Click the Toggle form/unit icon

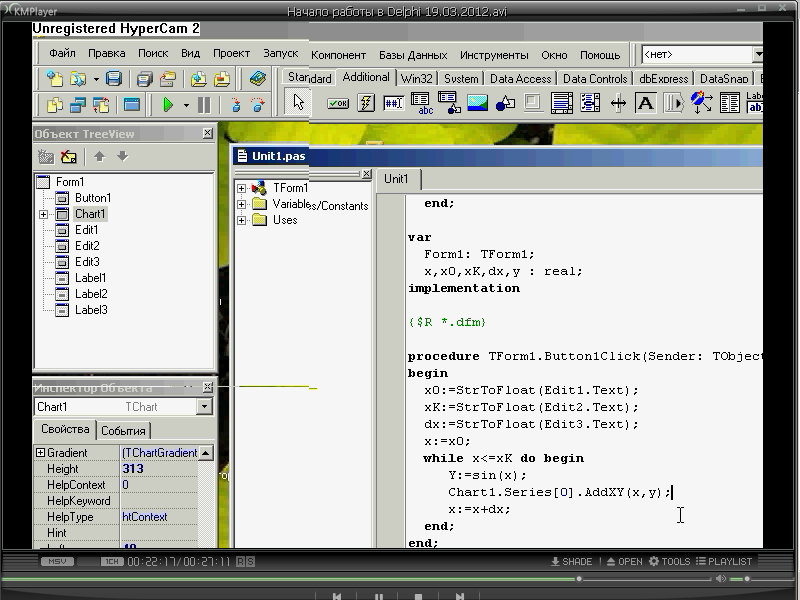point(102,105)
